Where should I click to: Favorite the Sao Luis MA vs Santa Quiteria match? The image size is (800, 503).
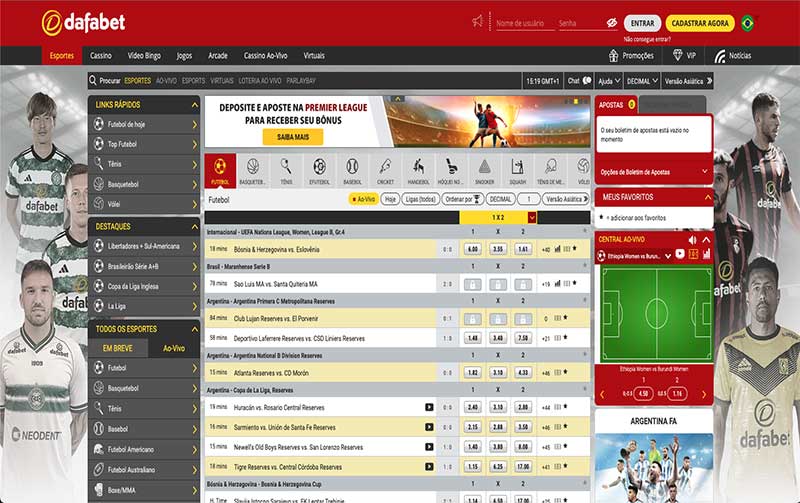(x=575, y=283)
